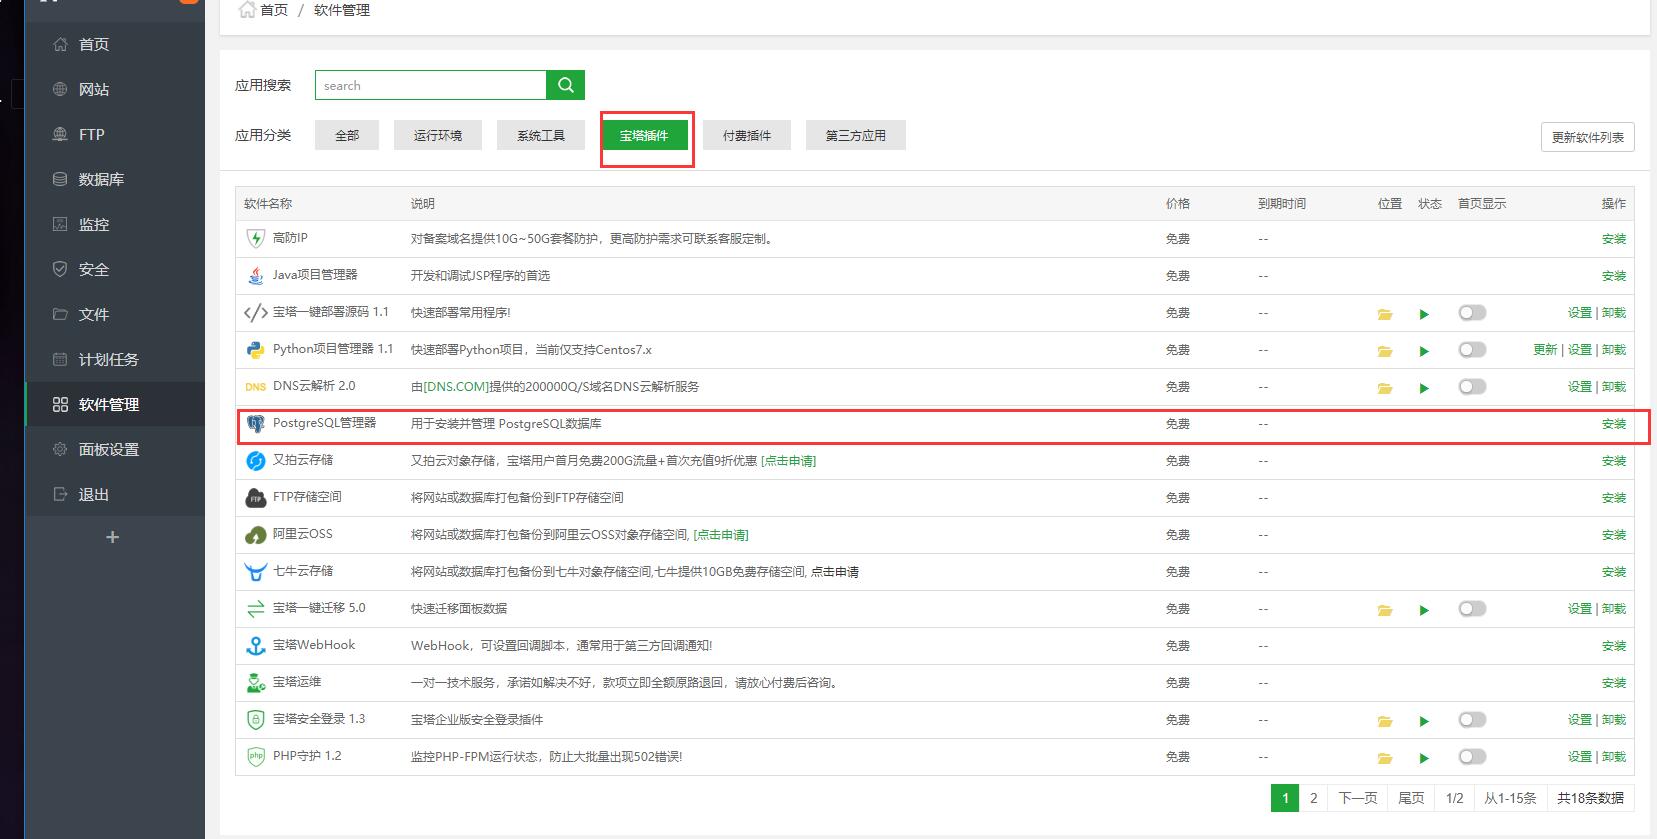Toggle homepage display for DNS云解析
The image size is (1657, 839).
1472,387
